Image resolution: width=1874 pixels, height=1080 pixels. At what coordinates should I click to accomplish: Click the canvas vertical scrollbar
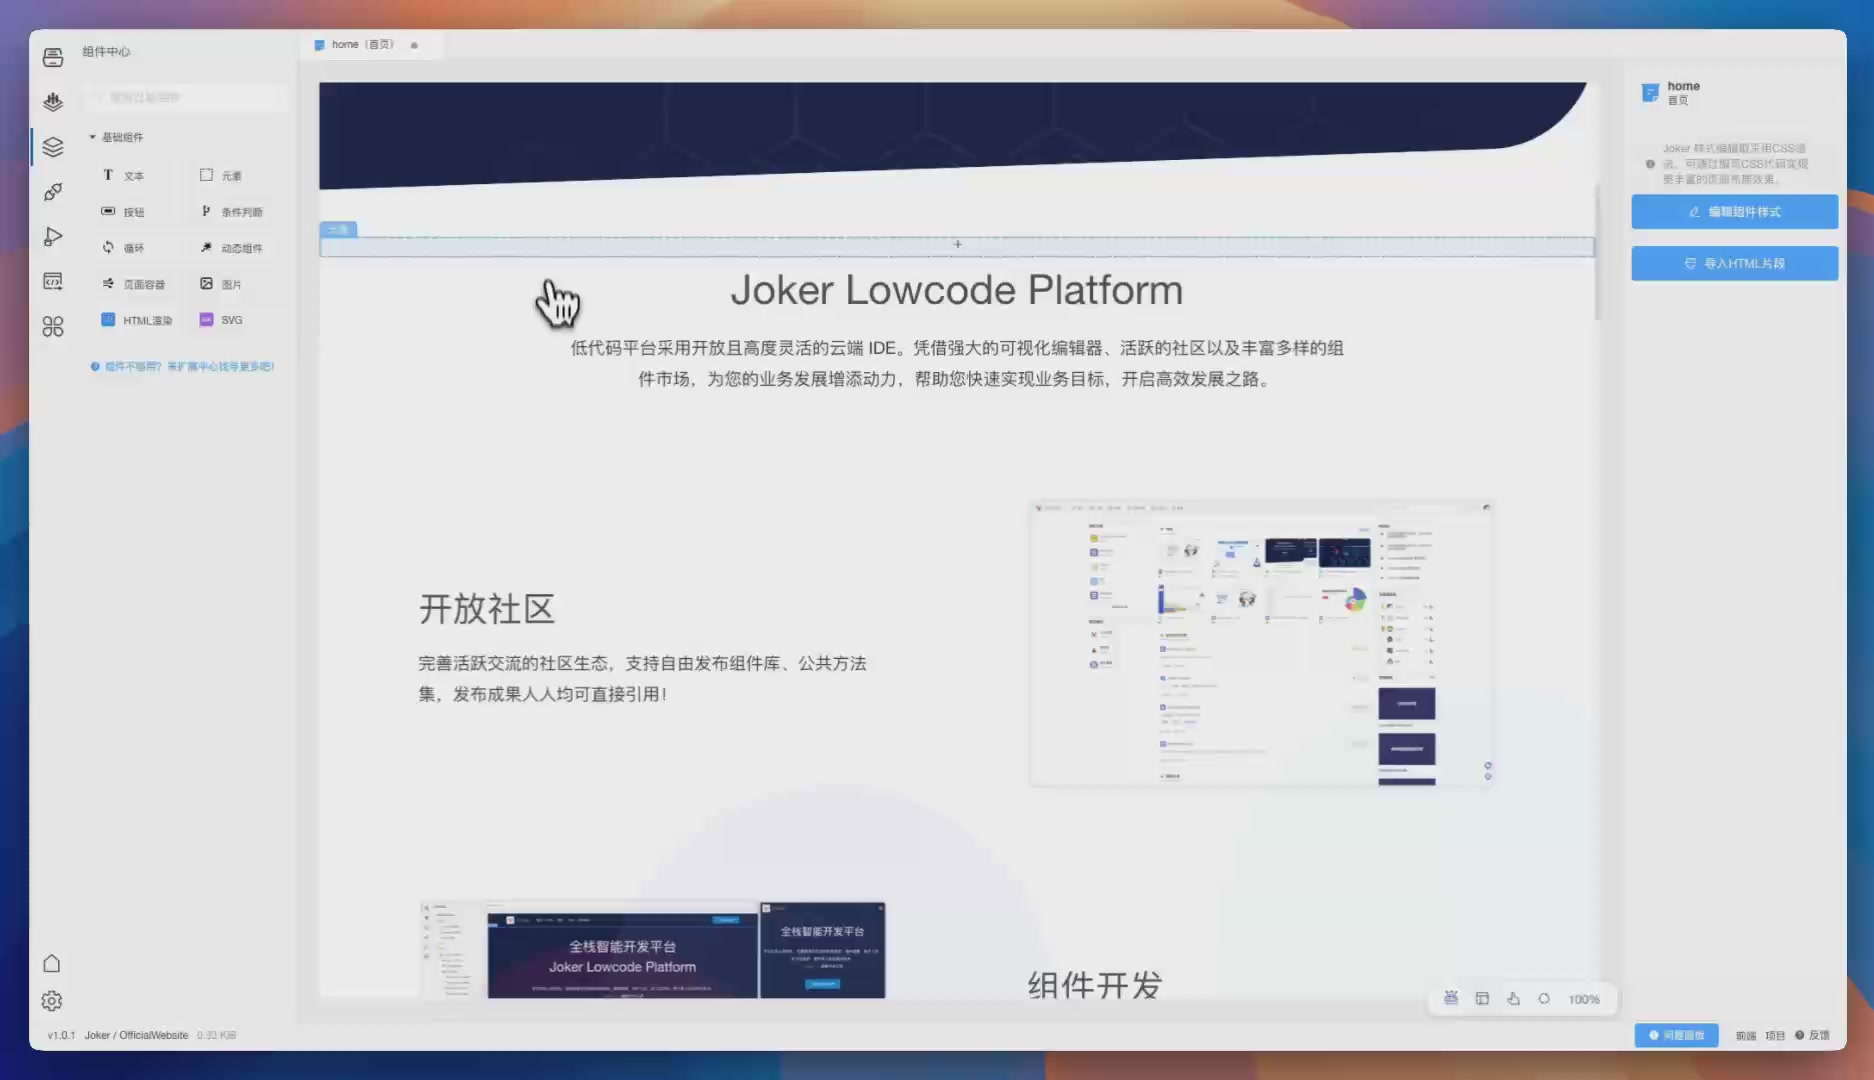pos(1598,250)
